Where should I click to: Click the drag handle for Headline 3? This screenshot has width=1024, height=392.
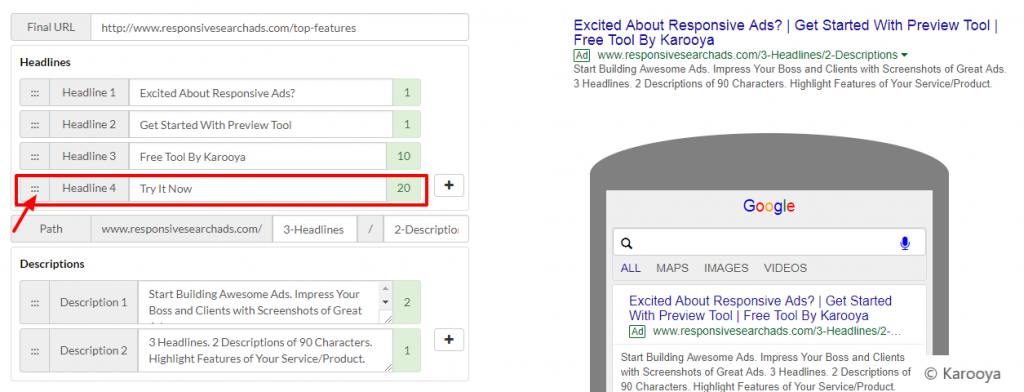coord(35,157)
